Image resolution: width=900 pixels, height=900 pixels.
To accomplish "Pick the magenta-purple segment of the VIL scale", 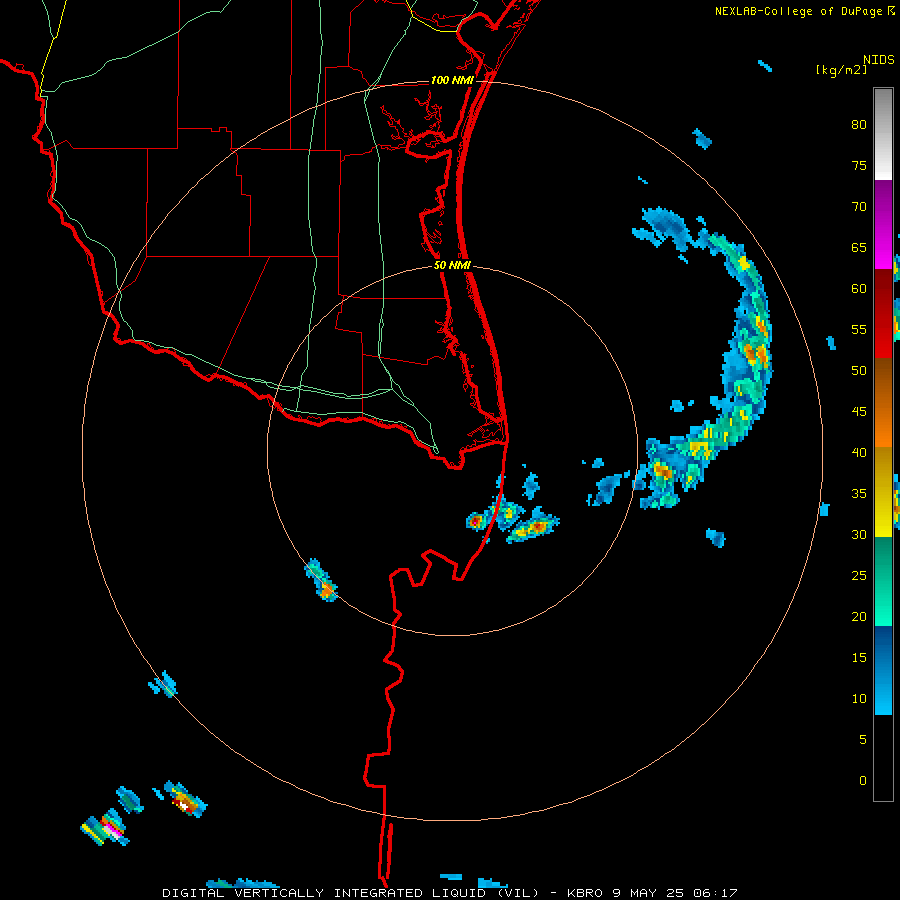I will pos(883,224).
